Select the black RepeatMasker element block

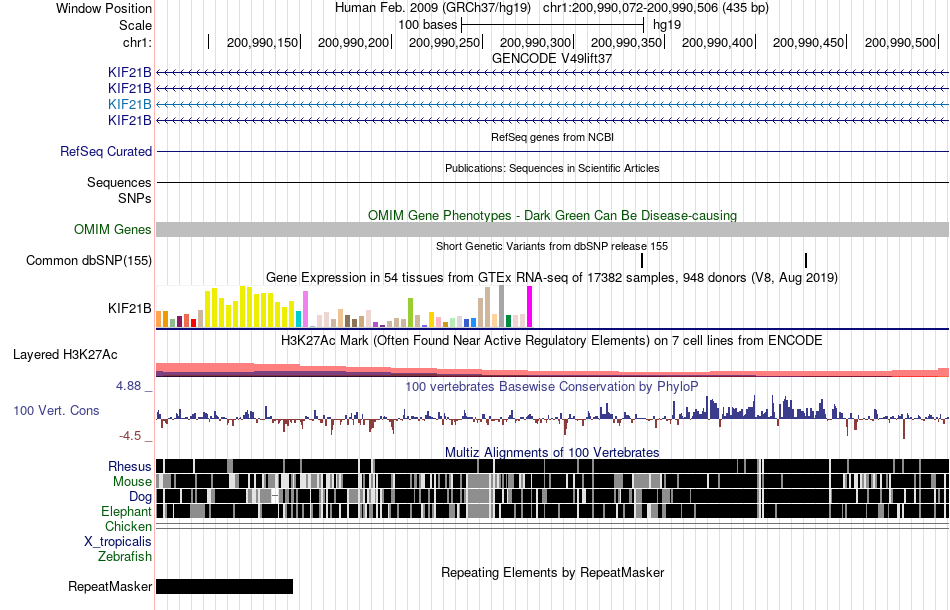225,586
